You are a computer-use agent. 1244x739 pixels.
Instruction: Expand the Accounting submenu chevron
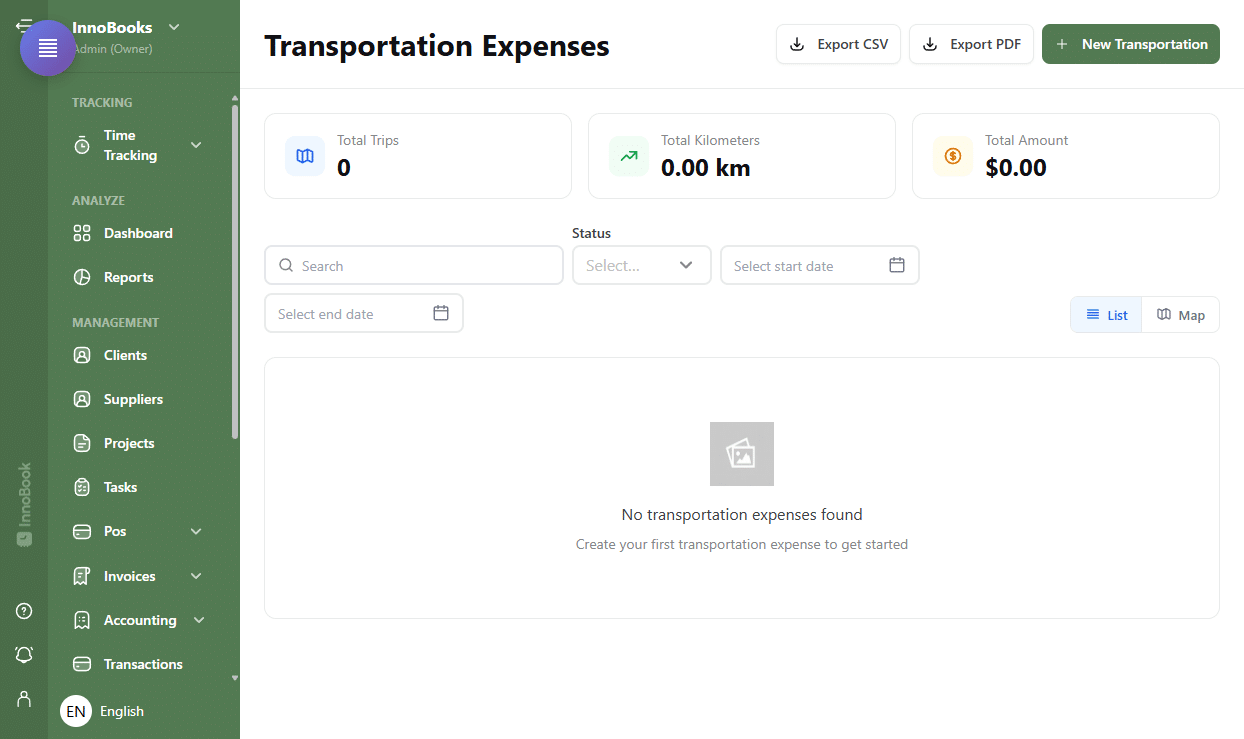pyautogui.click(x=199, y=620)
